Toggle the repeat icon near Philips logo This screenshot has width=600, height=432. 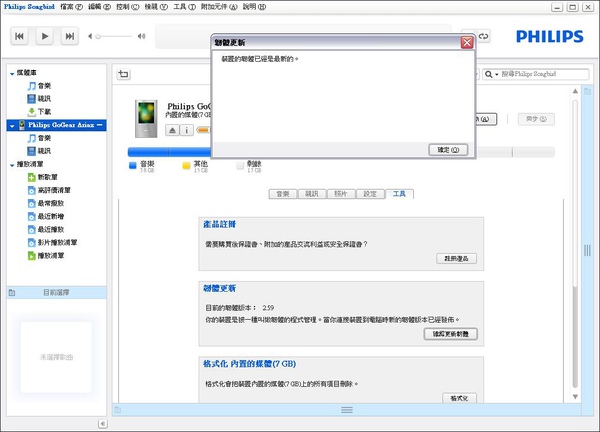tap(484, 36)
